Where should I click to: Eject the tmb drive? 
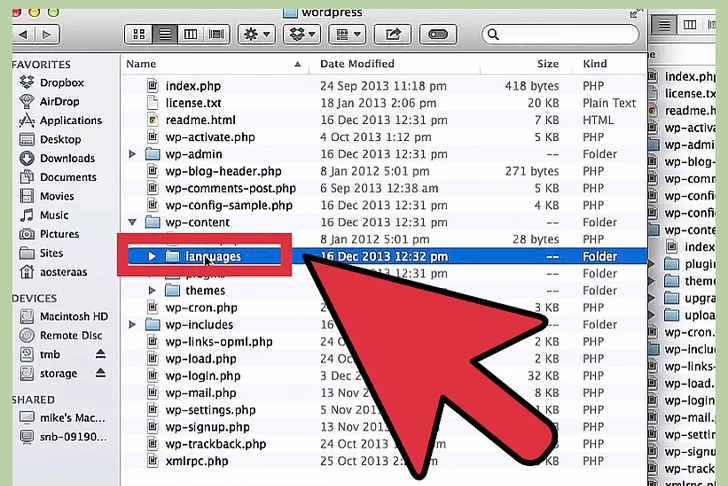point(100,355)
